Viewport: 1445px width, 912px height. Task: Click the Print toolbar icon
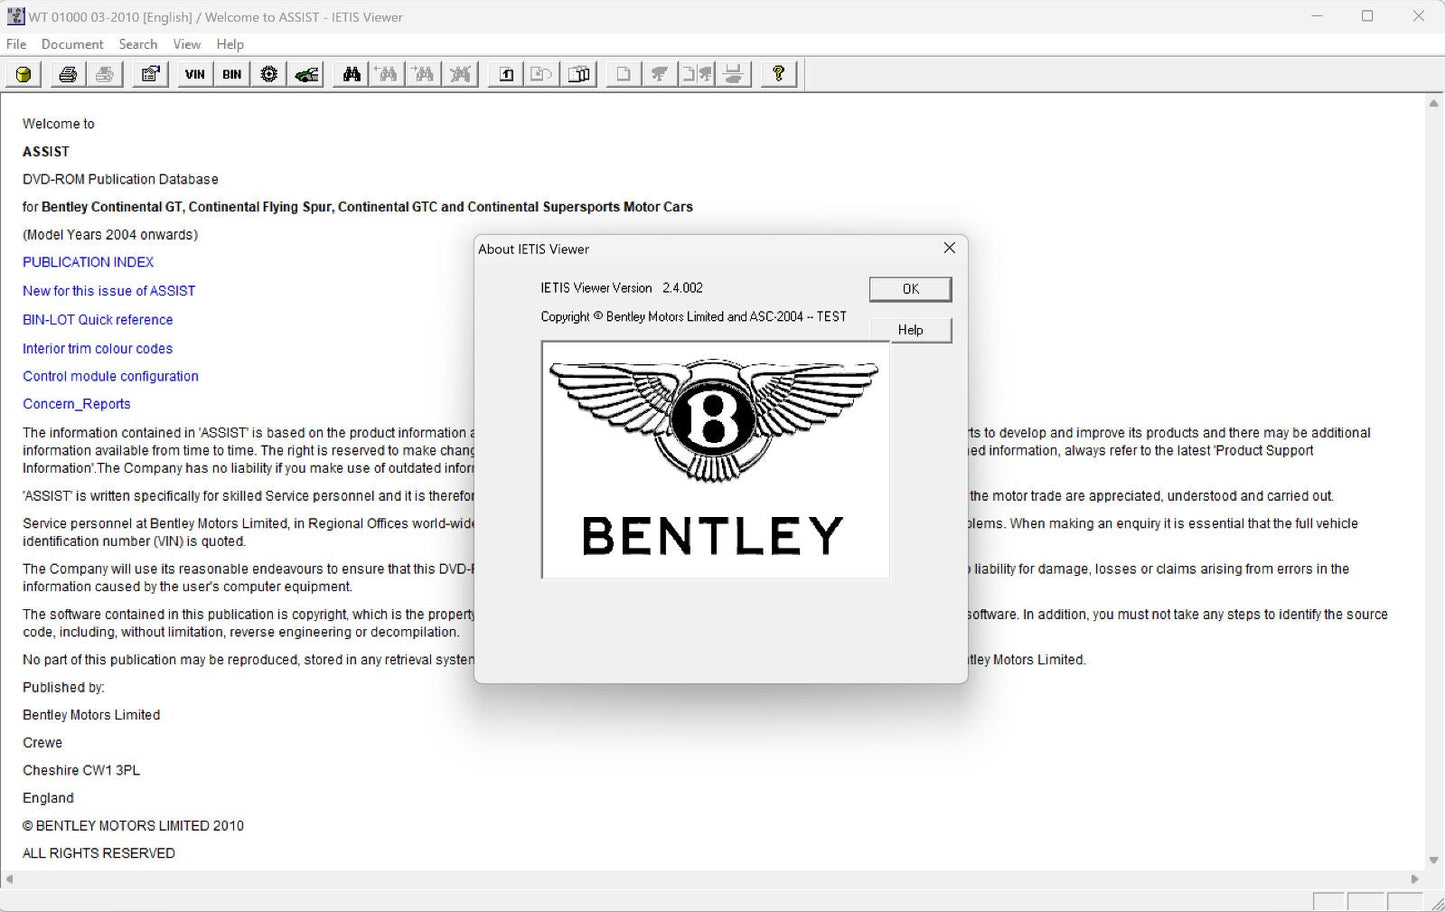(68, 74)
